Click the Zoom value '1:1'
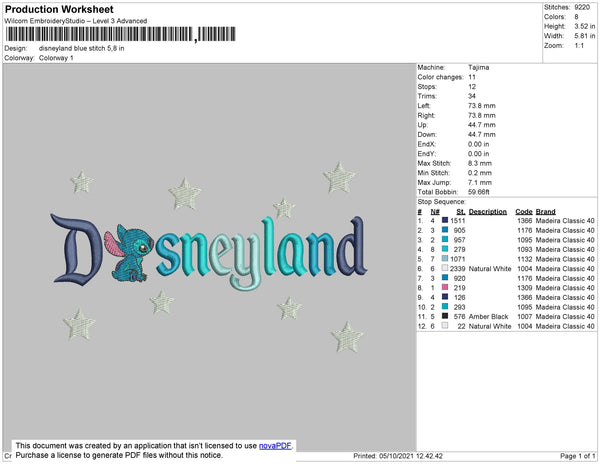Image resolution: width=600 pixels, height=464 pixels. pos(579,46)
